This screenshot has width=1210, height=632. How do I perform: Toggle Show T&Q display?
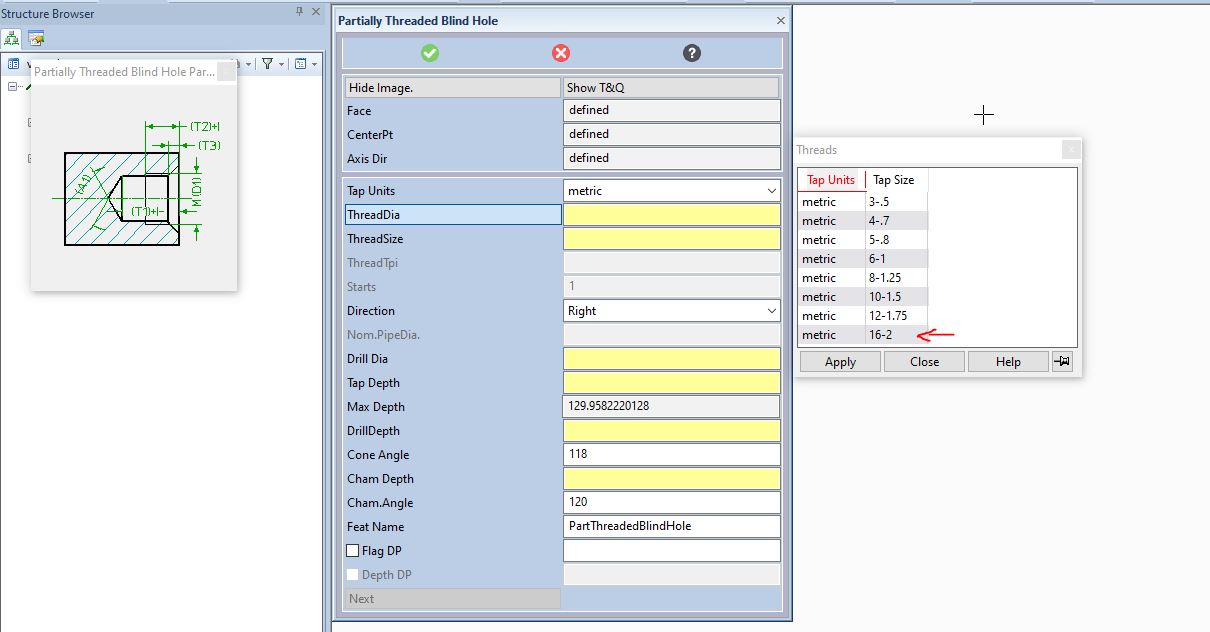pos(671,87)
